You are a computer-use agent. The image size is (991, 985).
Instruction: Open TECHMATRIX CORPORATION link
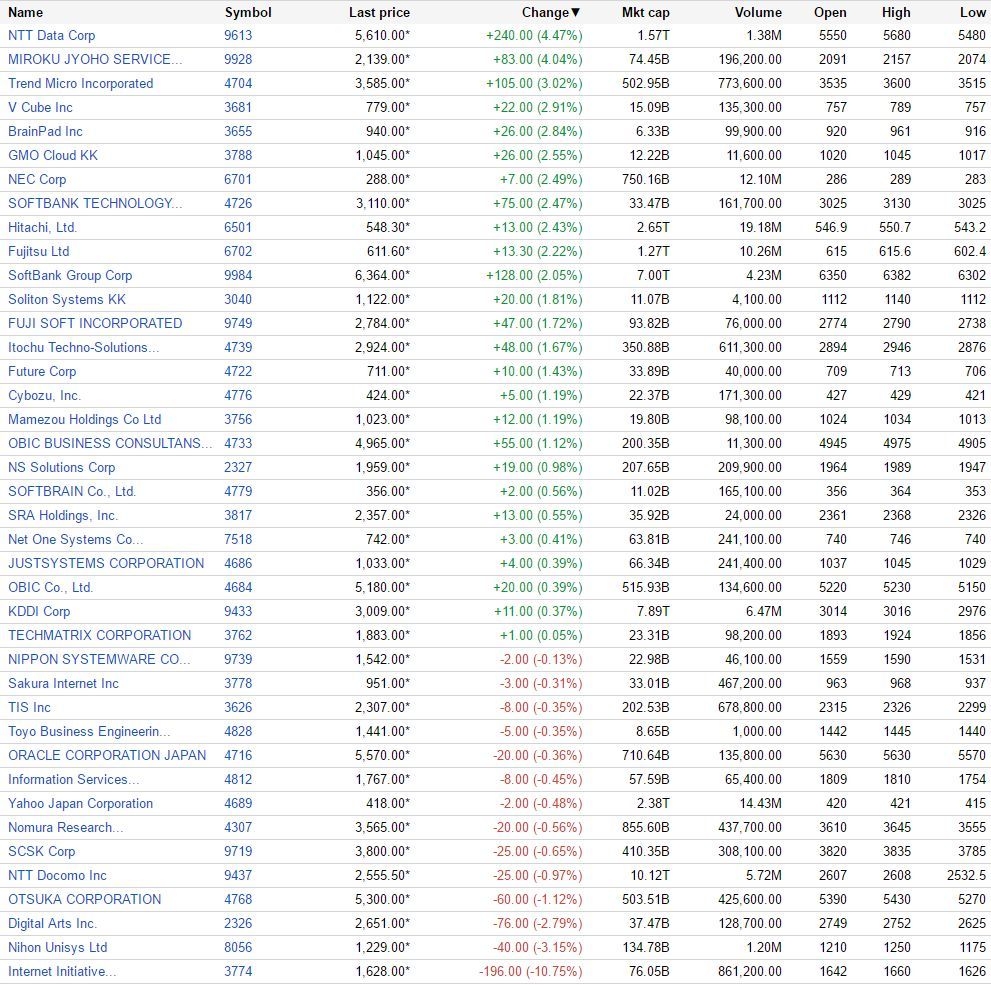tap(99, 636)
